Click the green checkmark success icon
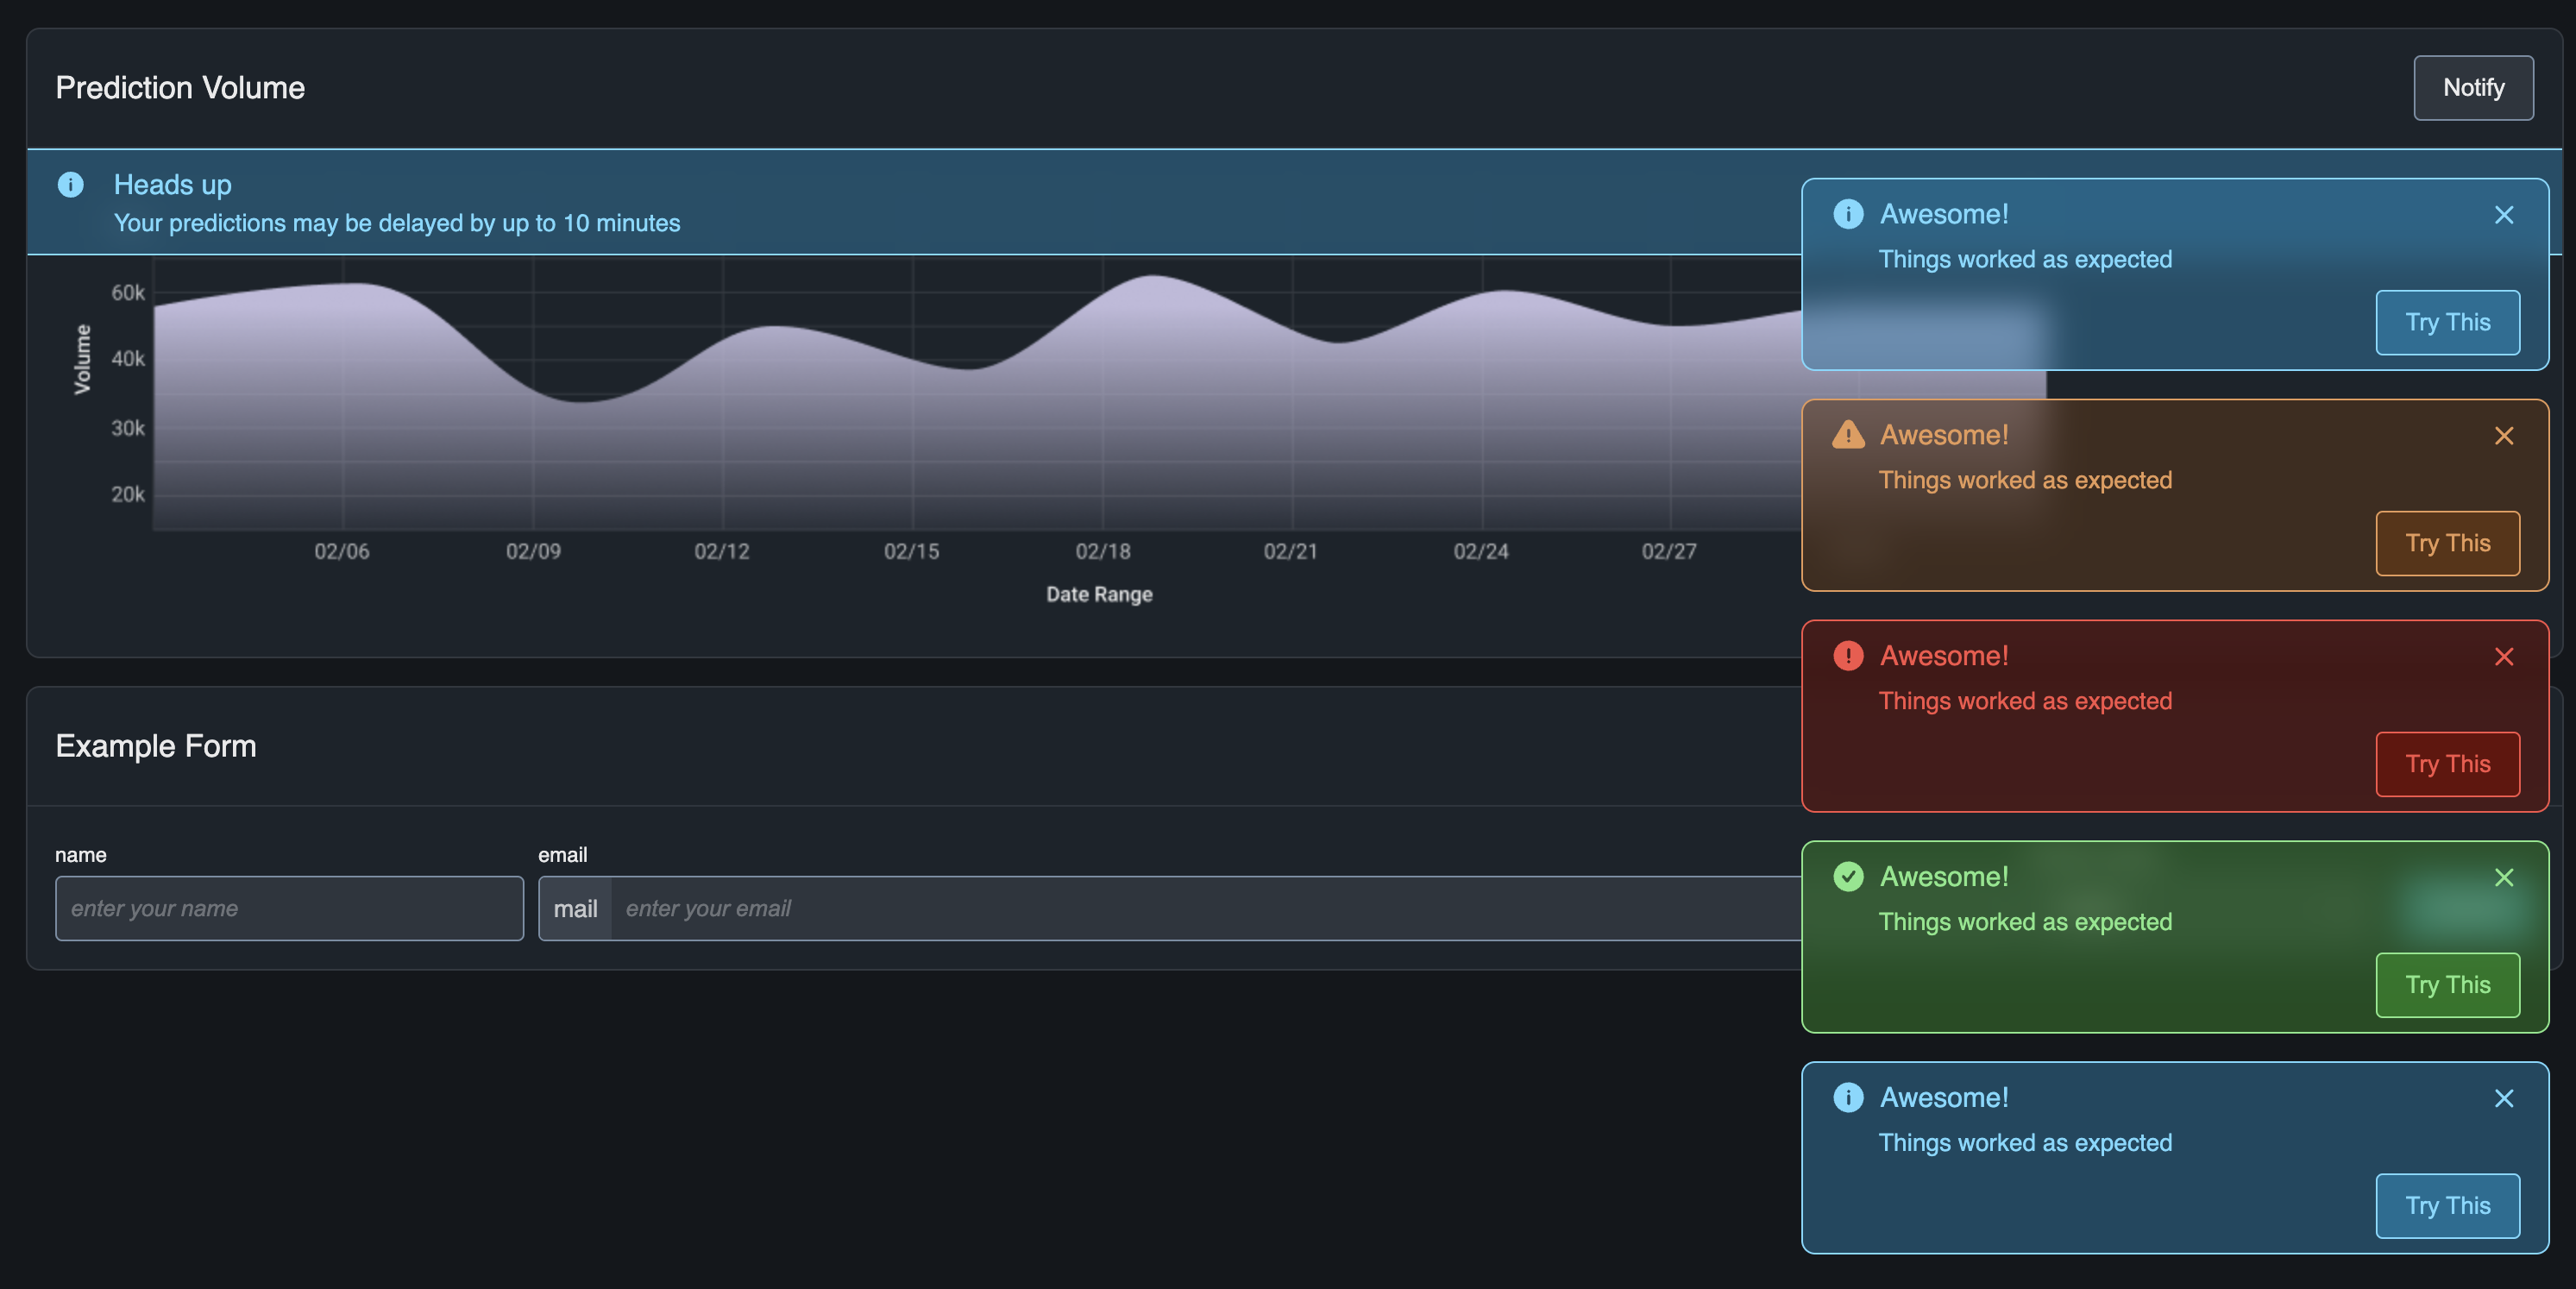 (x=1848, y=877)
